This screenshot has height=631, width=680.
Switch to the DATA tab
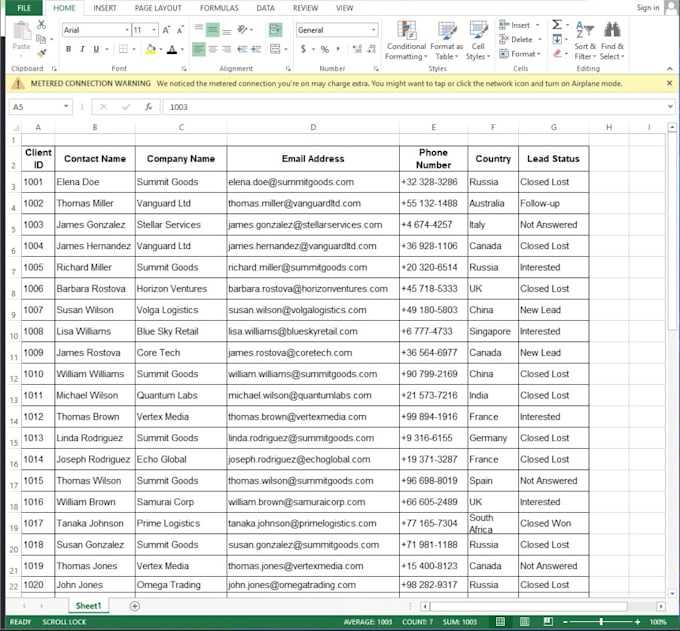point(265,8)
